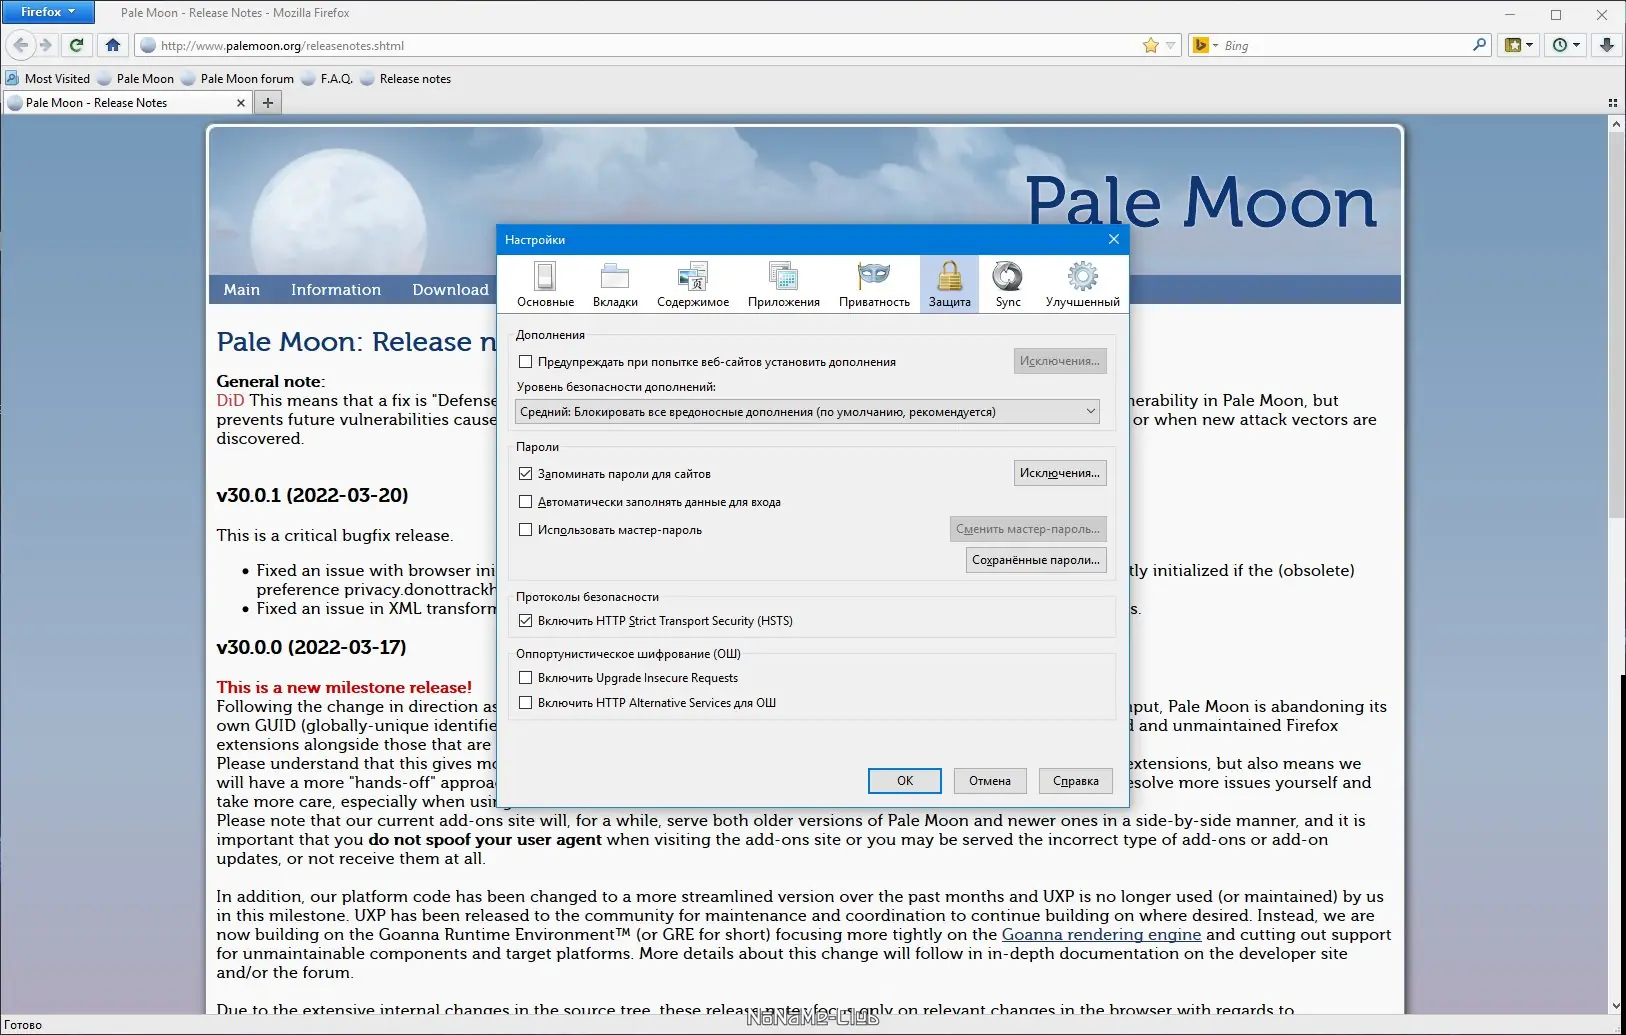Go to the Home page
Image resolution: width=1626 pixels, height=1035 pixels.
113,45
